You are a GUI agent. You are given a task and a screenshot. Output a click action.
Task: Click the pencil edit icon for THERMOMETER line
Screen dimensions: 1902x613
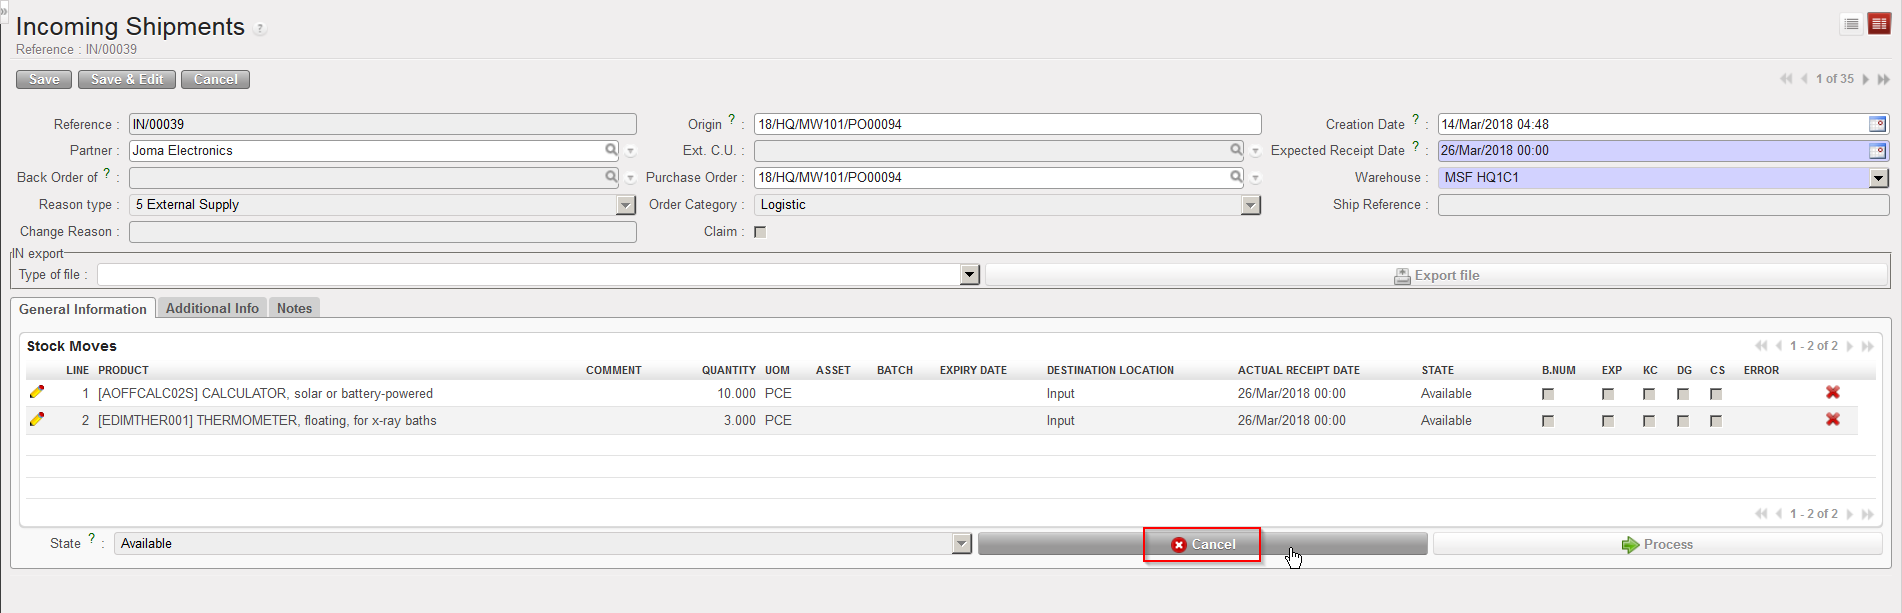37,420
